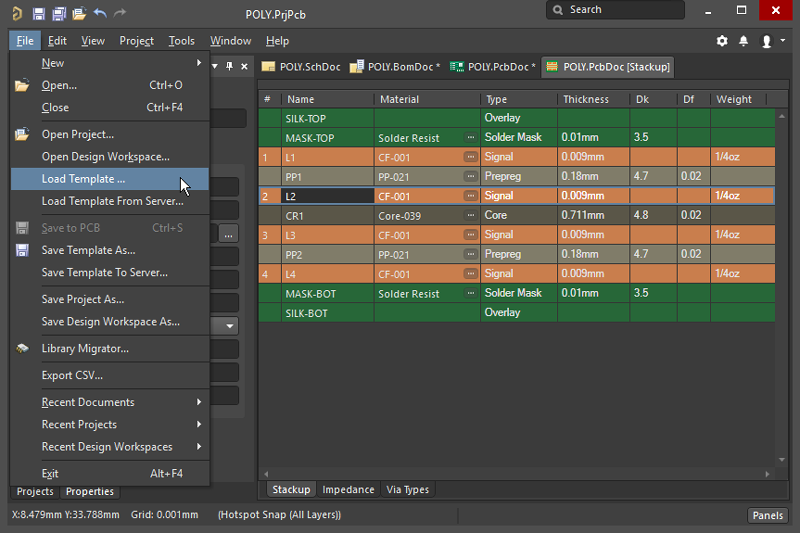Switch to the Impedance tab
The image size is (800, 533).
tap(349, 489)
